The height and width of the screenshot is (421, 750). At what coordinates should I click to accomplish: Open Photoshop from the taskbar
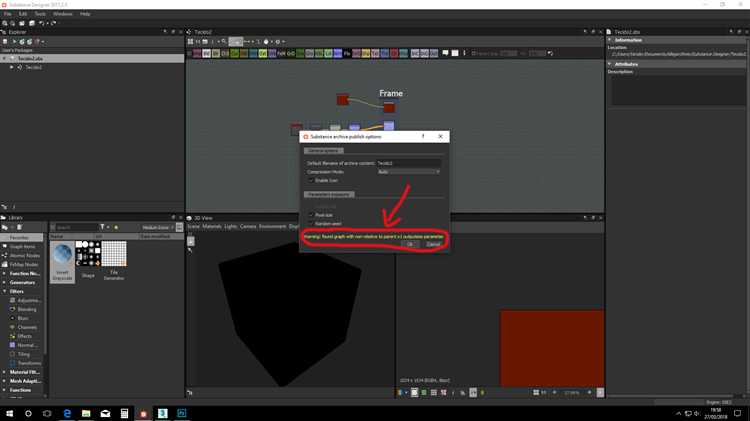tap(182, 413)
